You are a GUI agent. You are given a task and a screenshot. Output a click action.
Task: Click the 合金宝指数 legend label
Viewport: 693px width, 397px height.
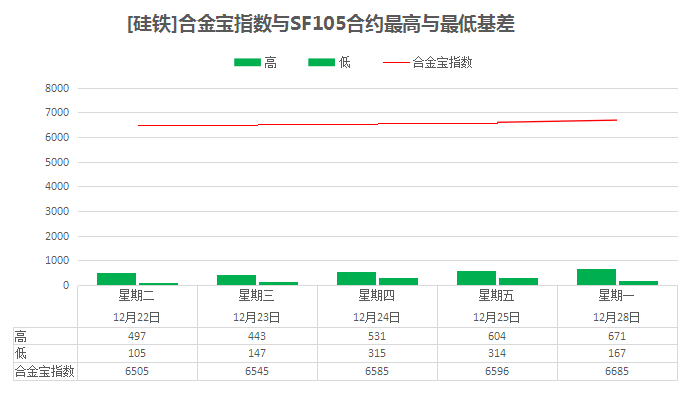(442, 62)
